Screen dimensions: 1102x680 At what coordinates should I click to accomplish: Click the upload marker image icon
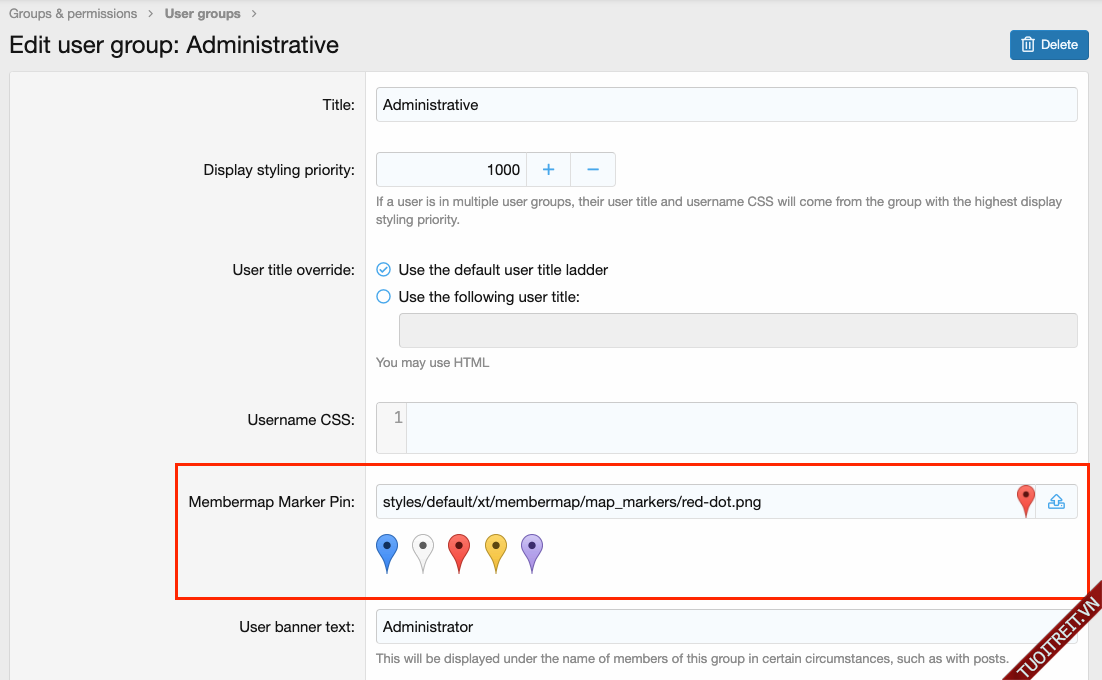click(x=1056, y=502)
